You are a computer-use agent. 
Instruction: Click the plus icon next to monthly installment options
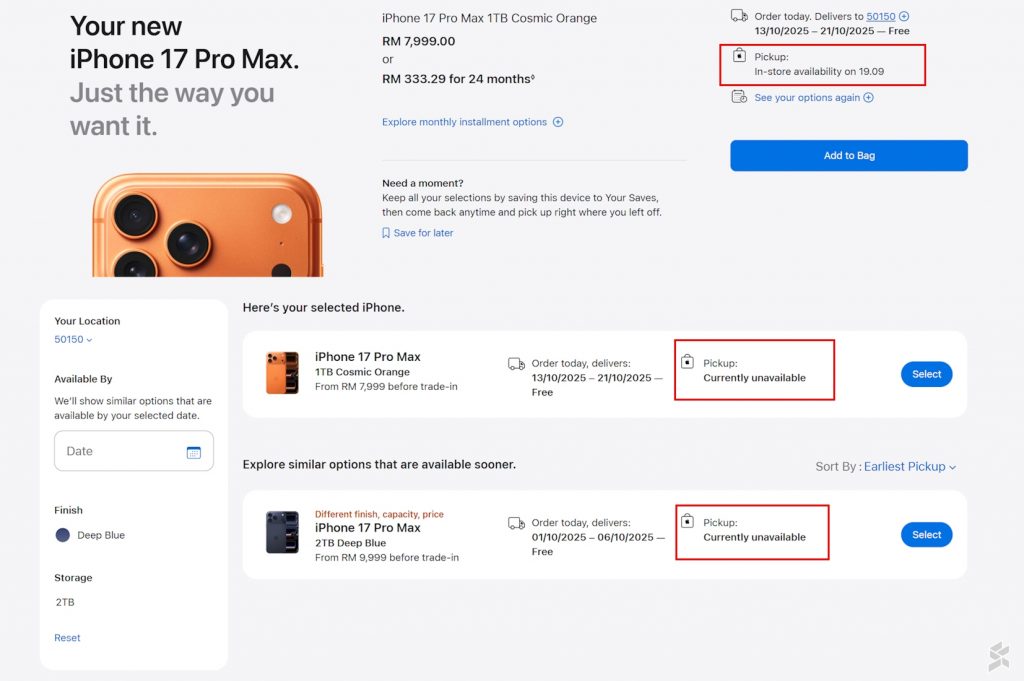click(558, 122)
